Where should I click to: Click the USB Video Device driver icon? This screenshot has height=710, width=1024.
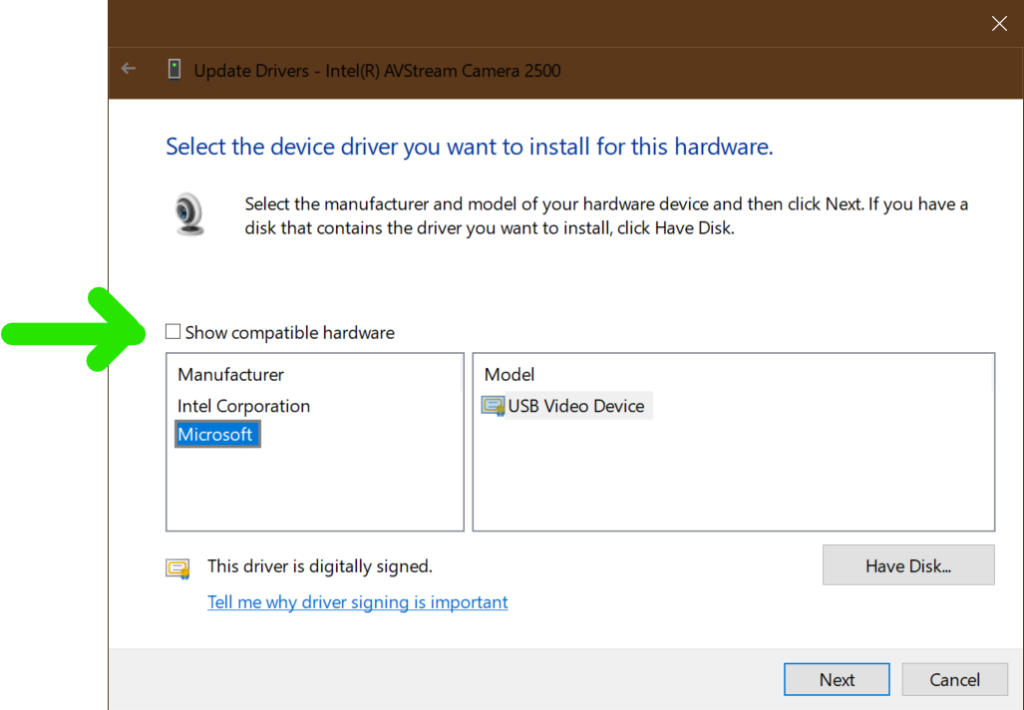(x=493, y=406)
